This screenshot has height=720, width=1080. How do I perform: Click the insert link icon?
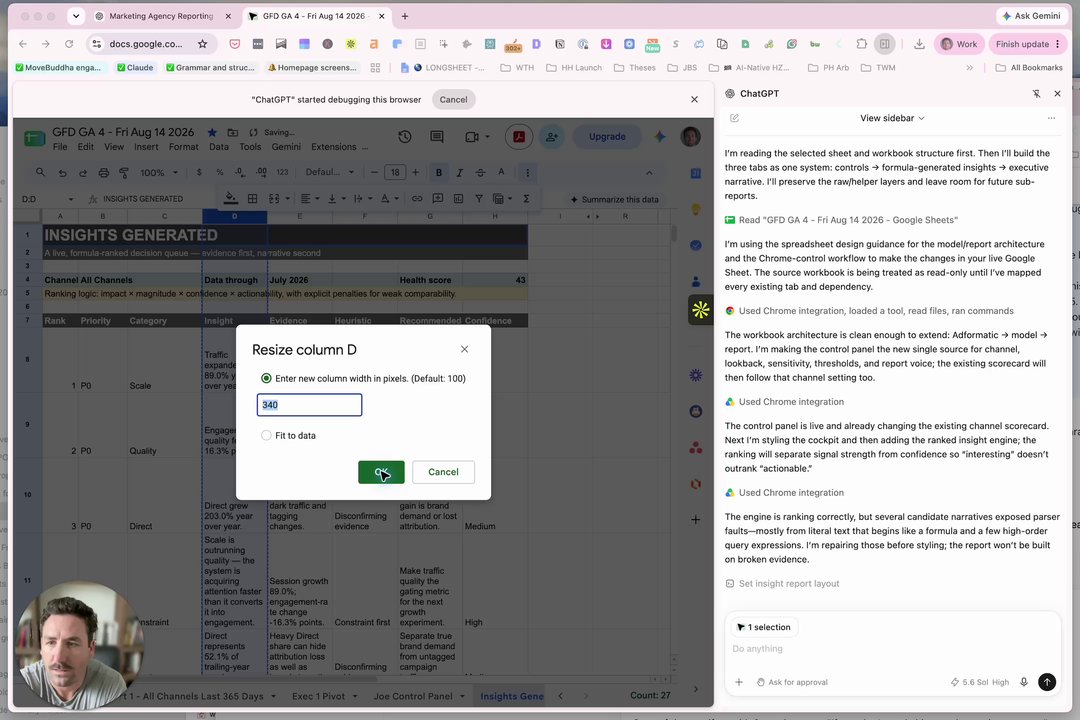click(417, 198)
